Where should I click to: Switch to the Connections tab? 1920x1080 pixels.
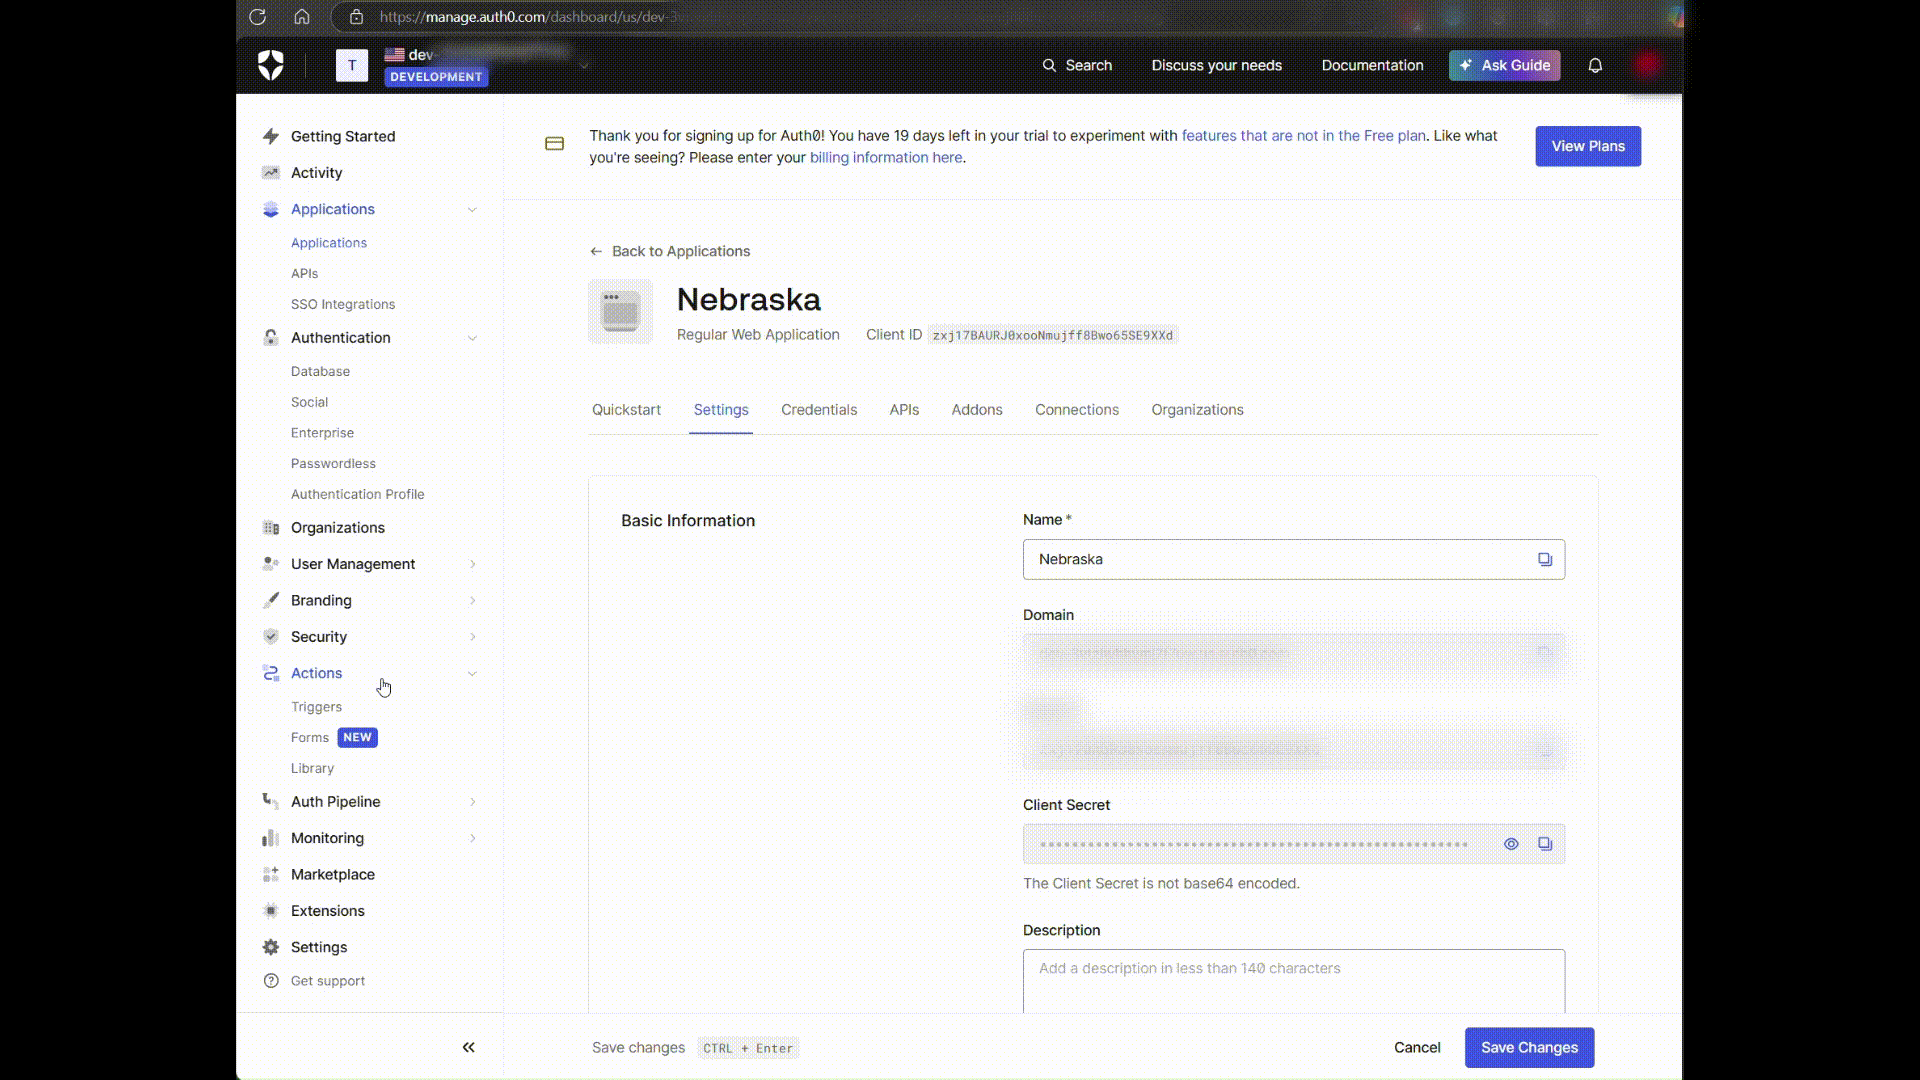point(1077,410)
